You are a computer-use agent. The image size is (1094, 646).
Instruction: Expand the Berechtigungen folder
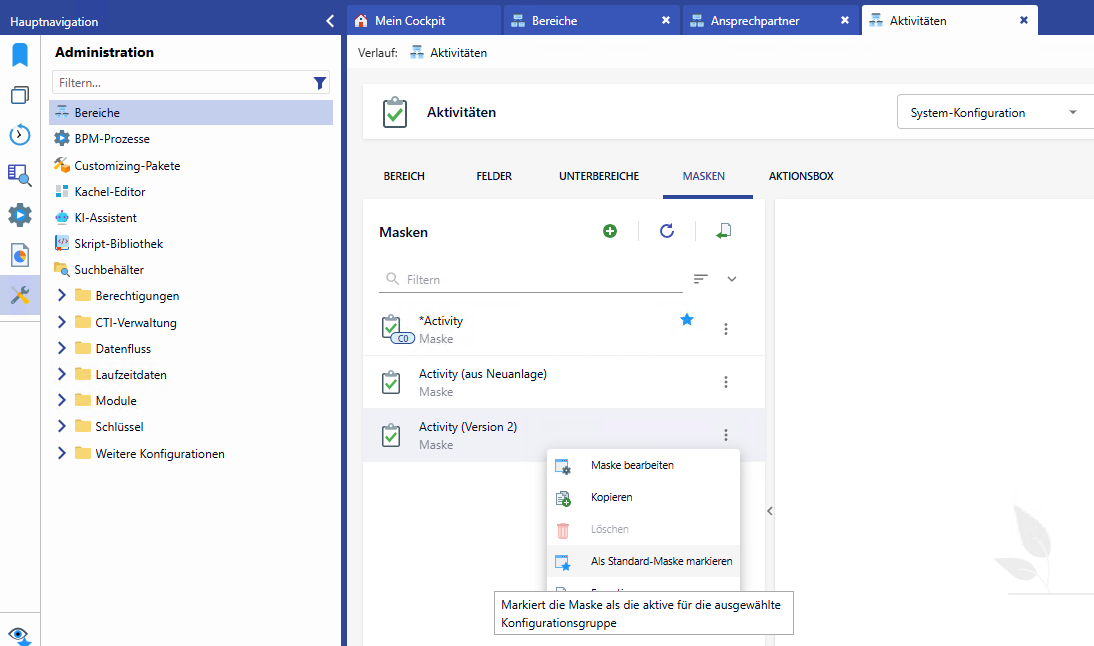click(62, 295)
